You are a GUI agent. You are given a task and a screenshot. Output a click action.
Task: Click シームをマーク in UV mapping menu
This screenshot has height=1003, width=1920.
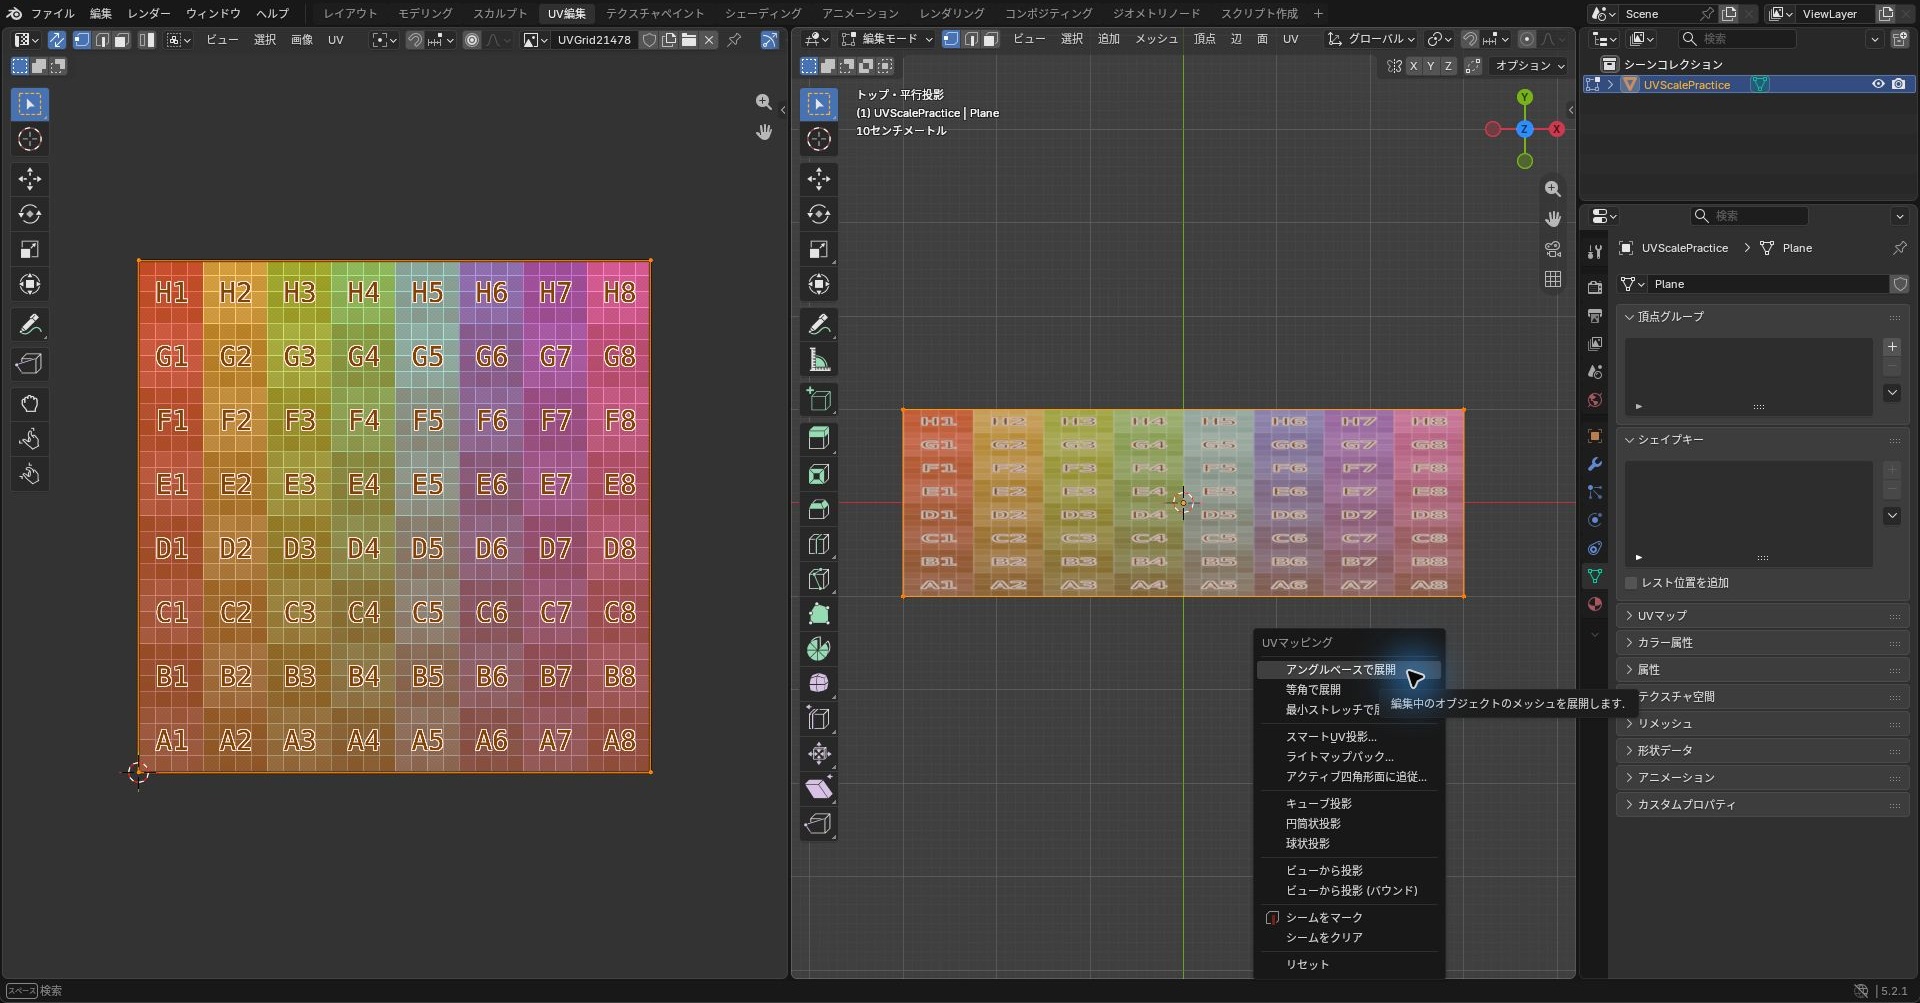1348,918
